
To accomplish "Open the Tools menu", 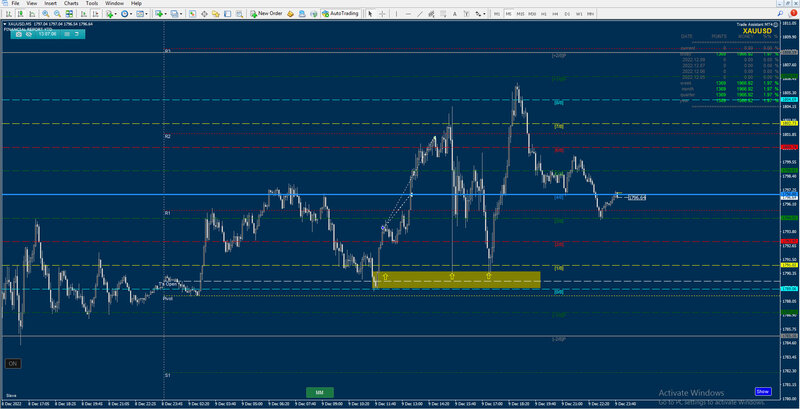I will pos(92,3).
